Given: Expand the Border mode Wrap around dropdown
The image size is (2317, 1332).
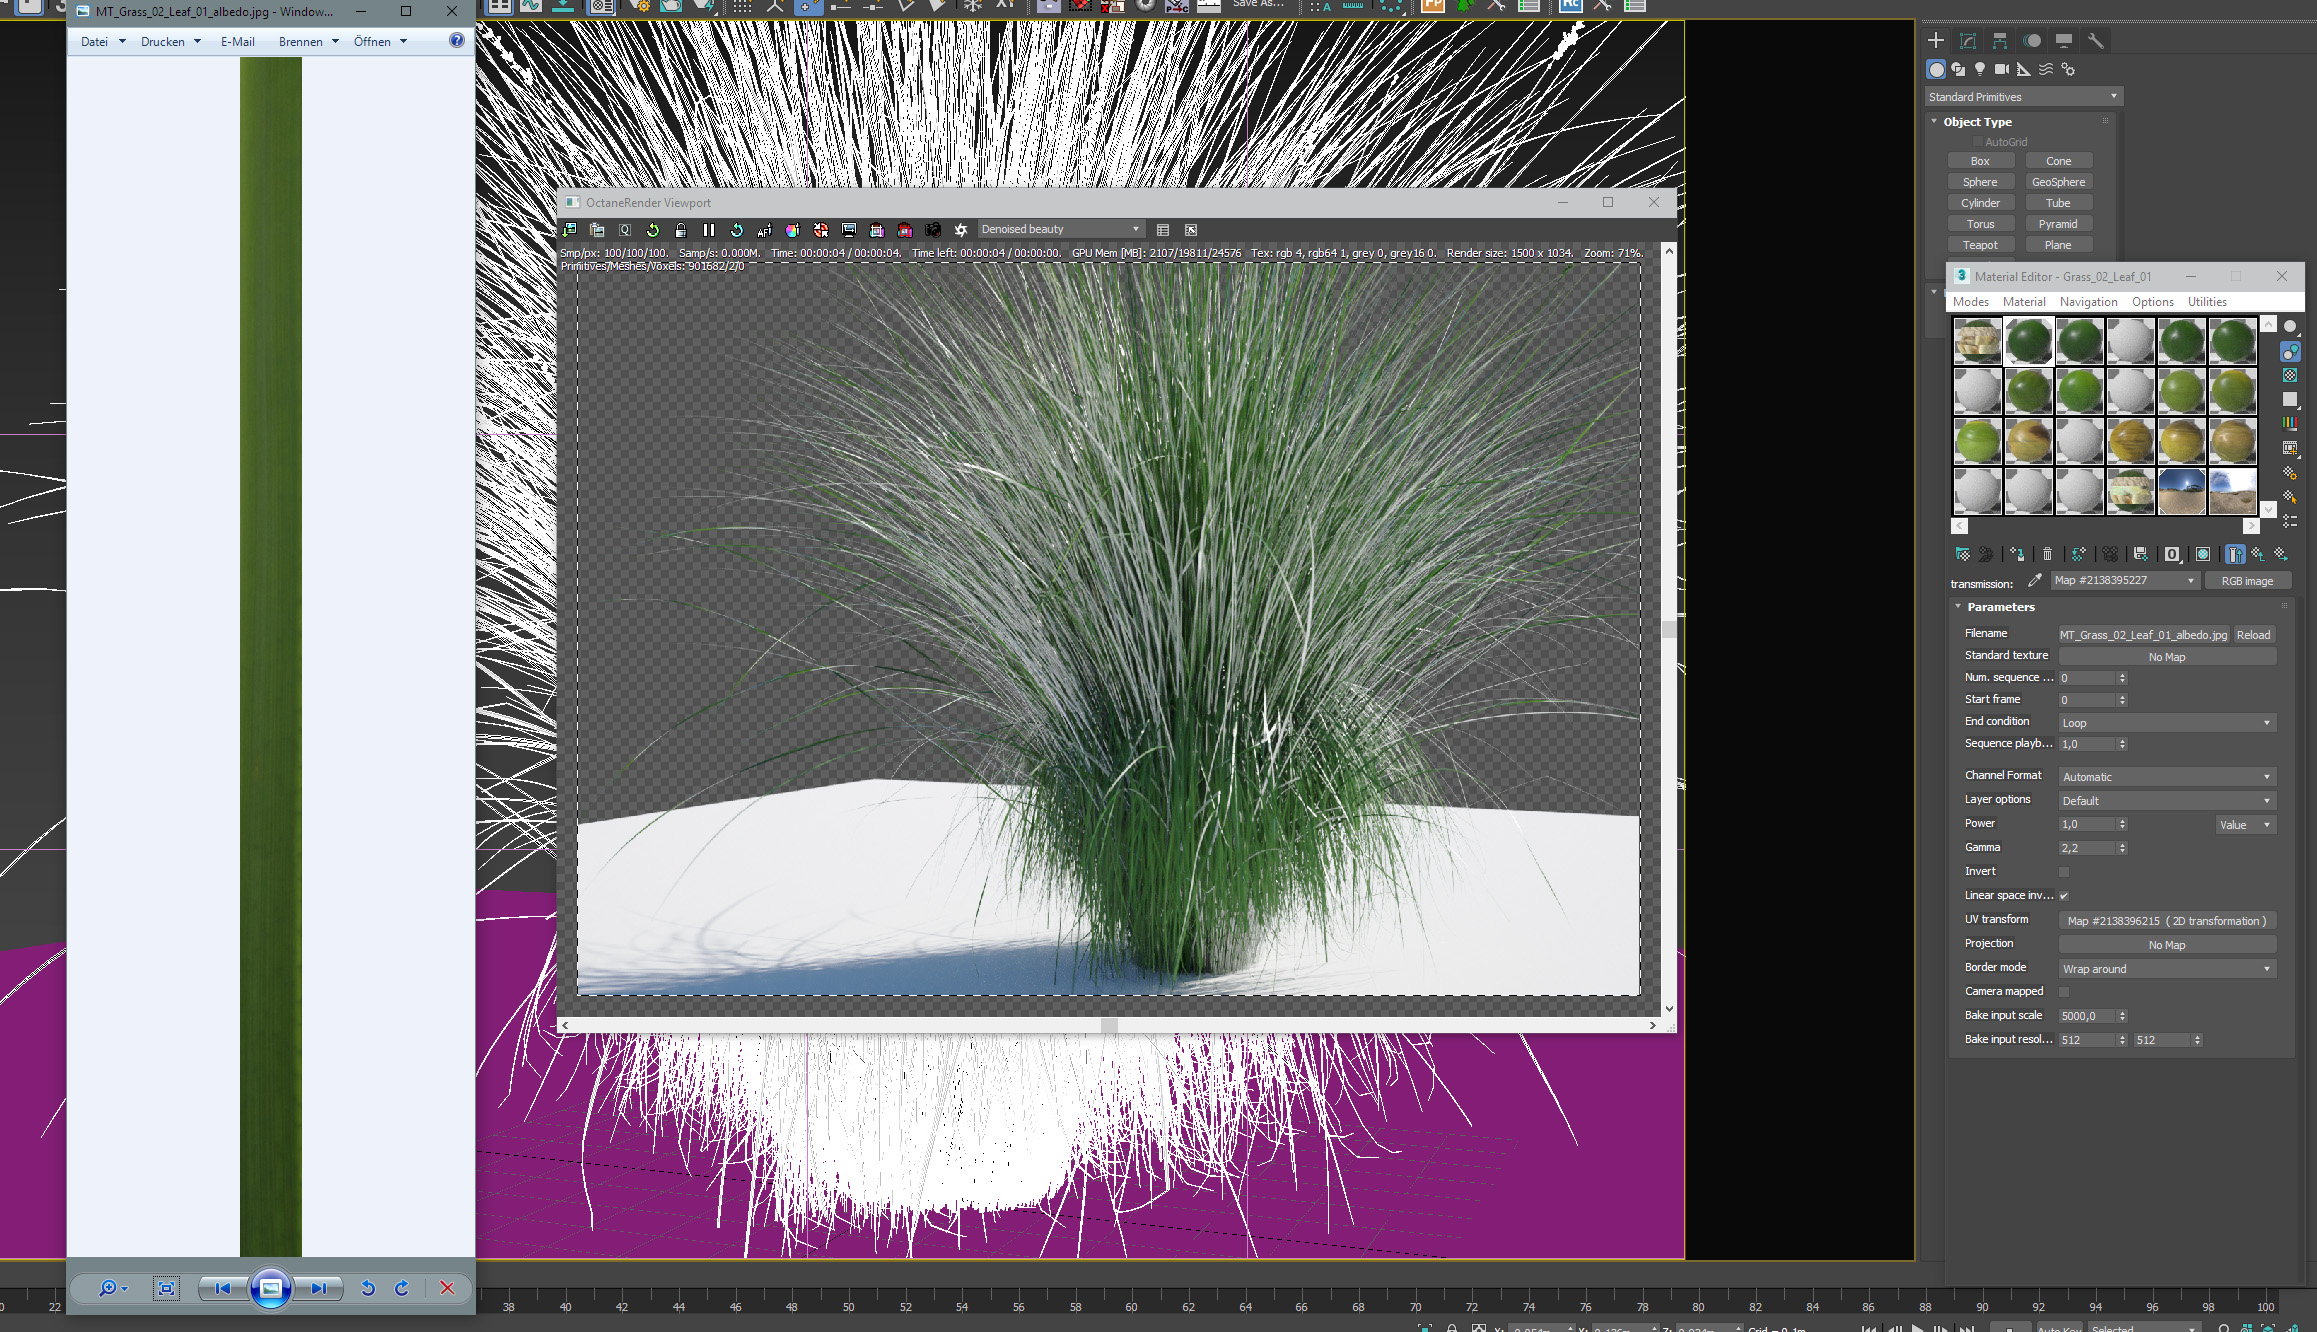Looking at the screenshot, I should (2167, 969).
